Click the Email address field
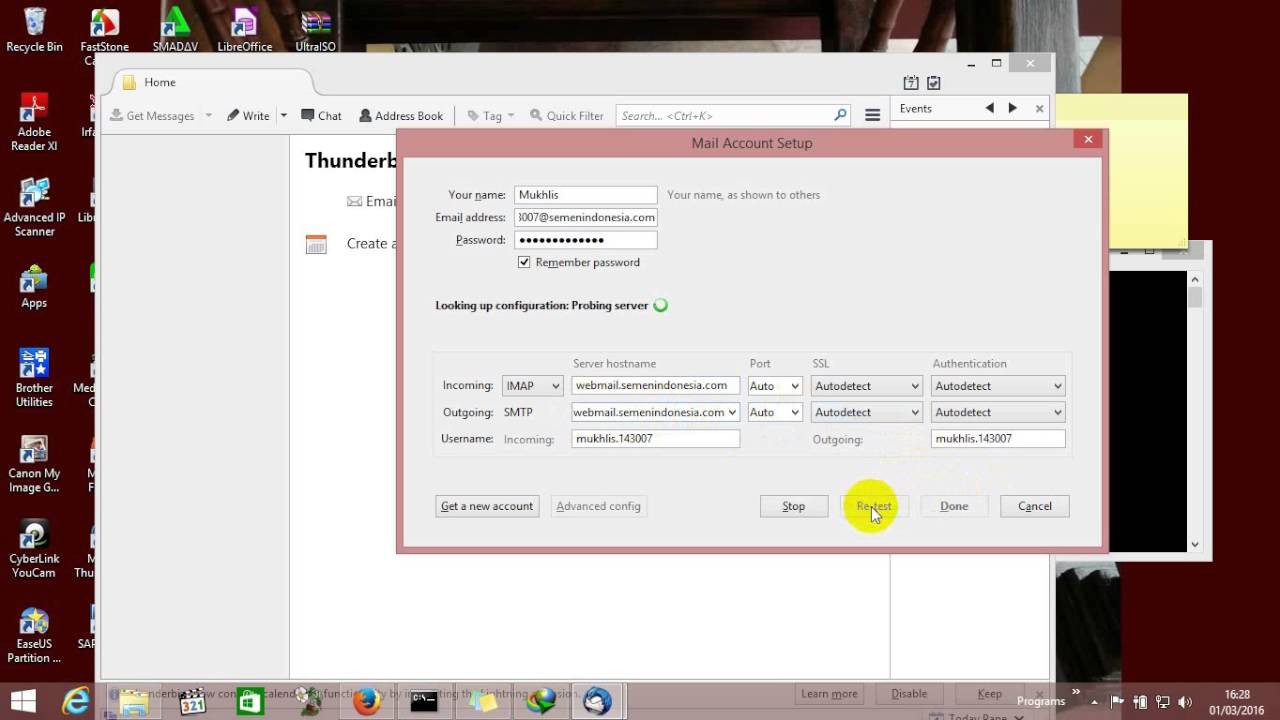Image resolution: width=1280 pixels, height=720 pixels. pos(586,217)
